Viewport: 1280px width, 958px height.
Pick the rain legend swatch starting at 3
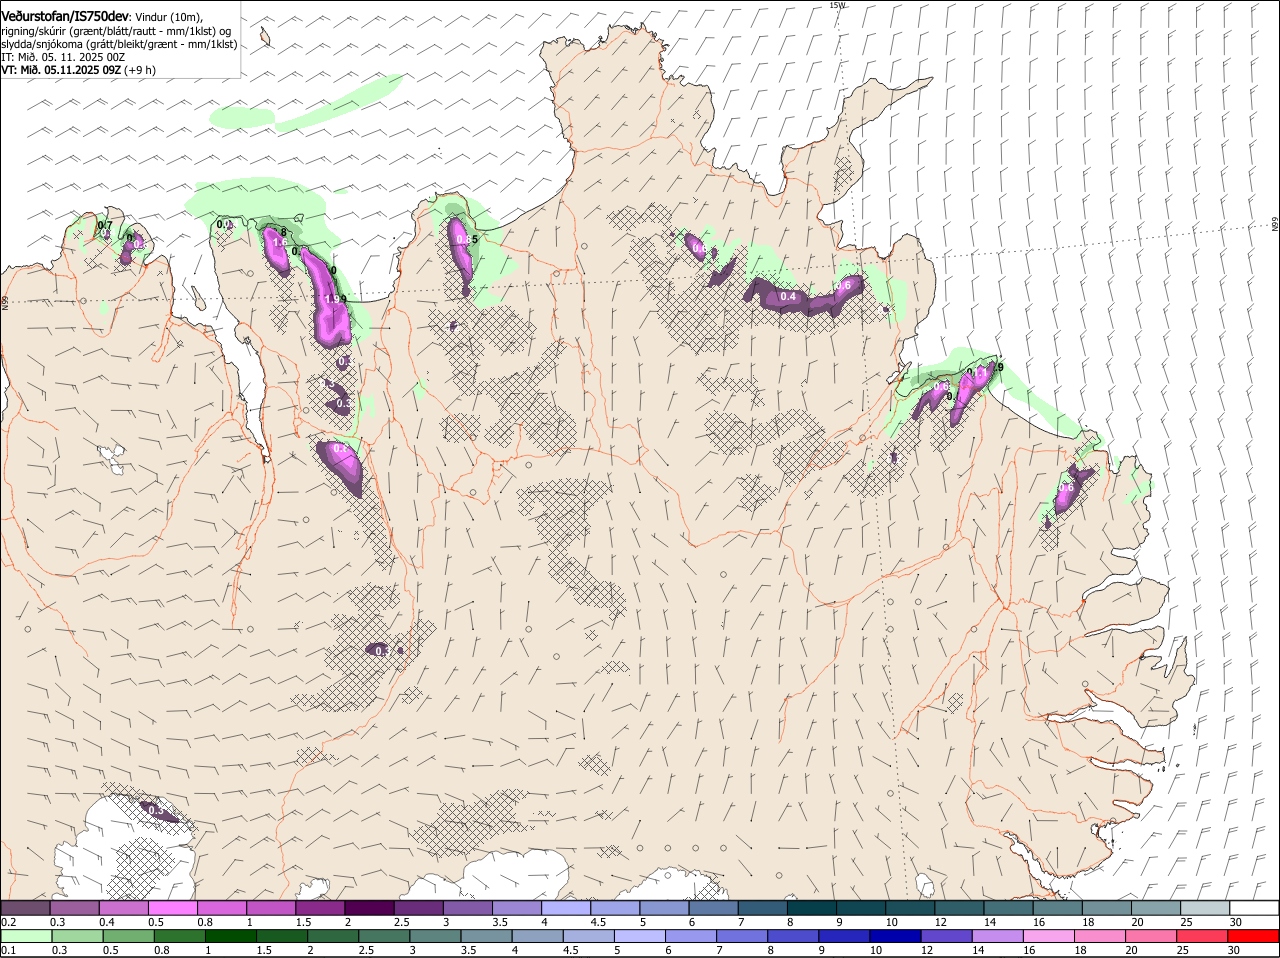435,936
